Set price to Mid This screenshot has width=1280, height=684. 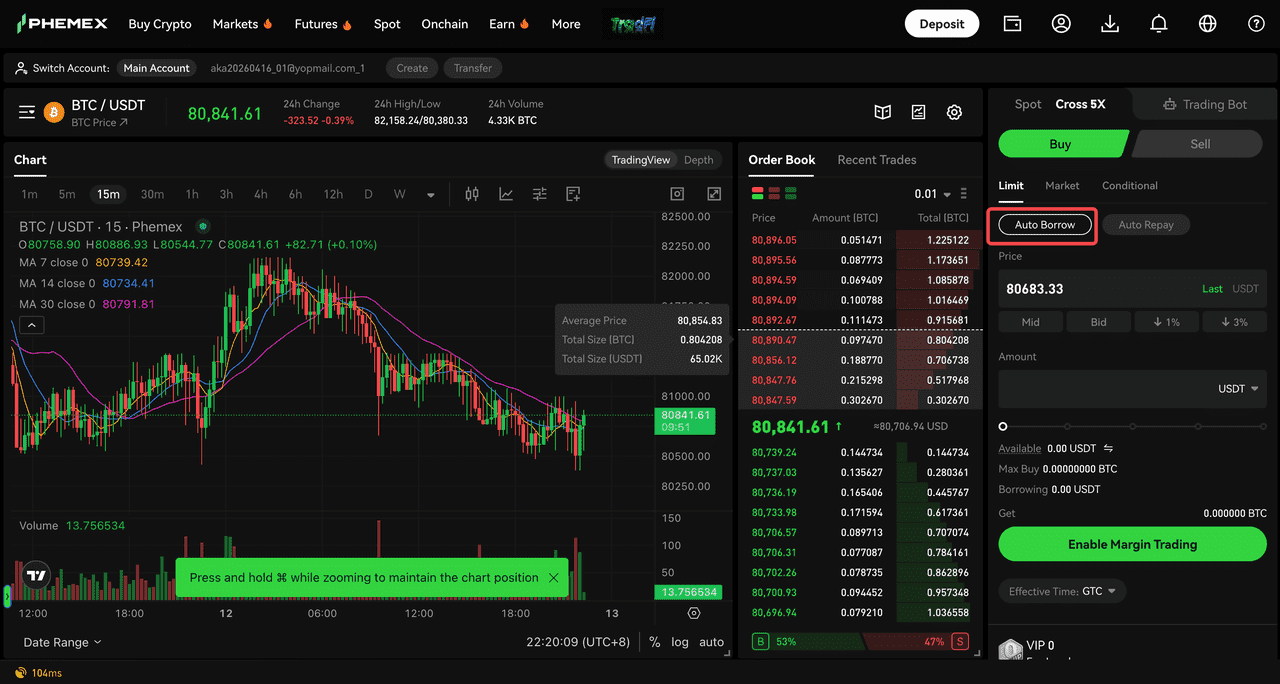point(1031,322)
